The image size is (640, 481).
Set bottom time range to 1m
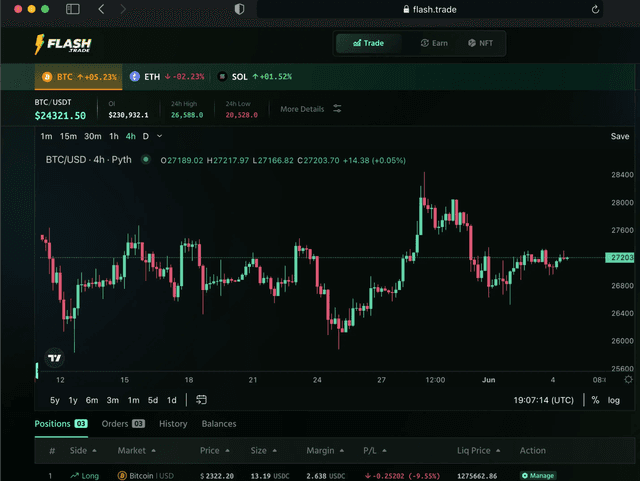coord(133,400)
